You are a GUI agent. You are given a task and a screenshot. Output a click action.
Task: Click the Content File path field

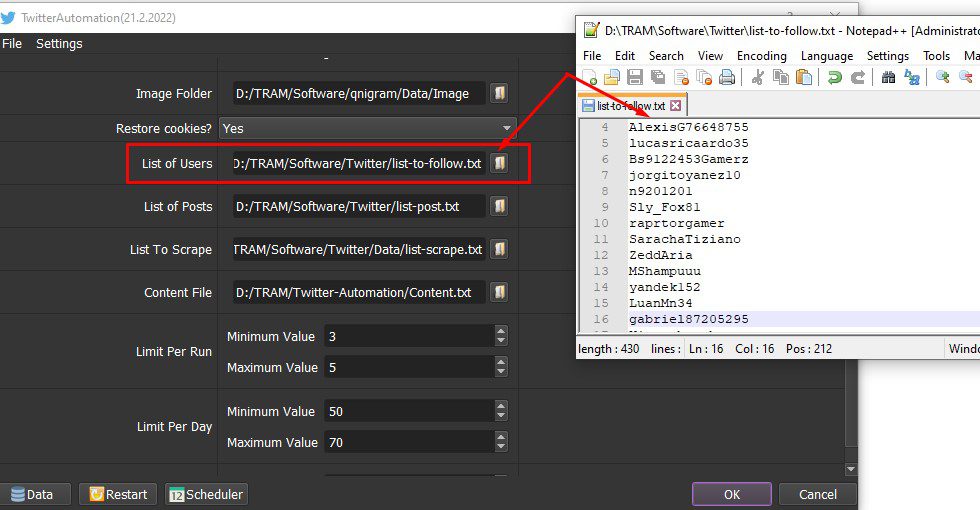coord(359,292)
